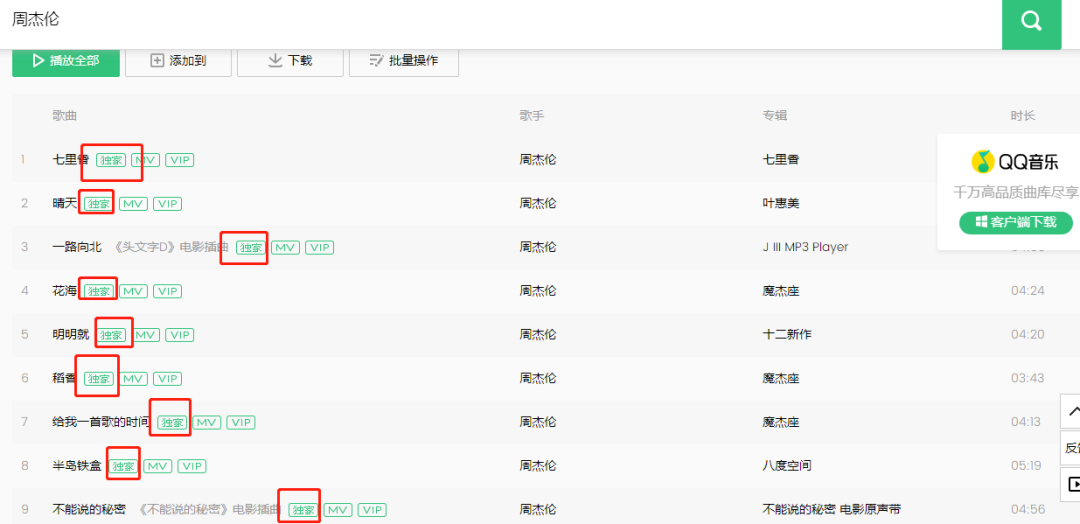Open 批量操作 batch operations
This screenshot has width=1080, height=524.
[x=403, y=61]
